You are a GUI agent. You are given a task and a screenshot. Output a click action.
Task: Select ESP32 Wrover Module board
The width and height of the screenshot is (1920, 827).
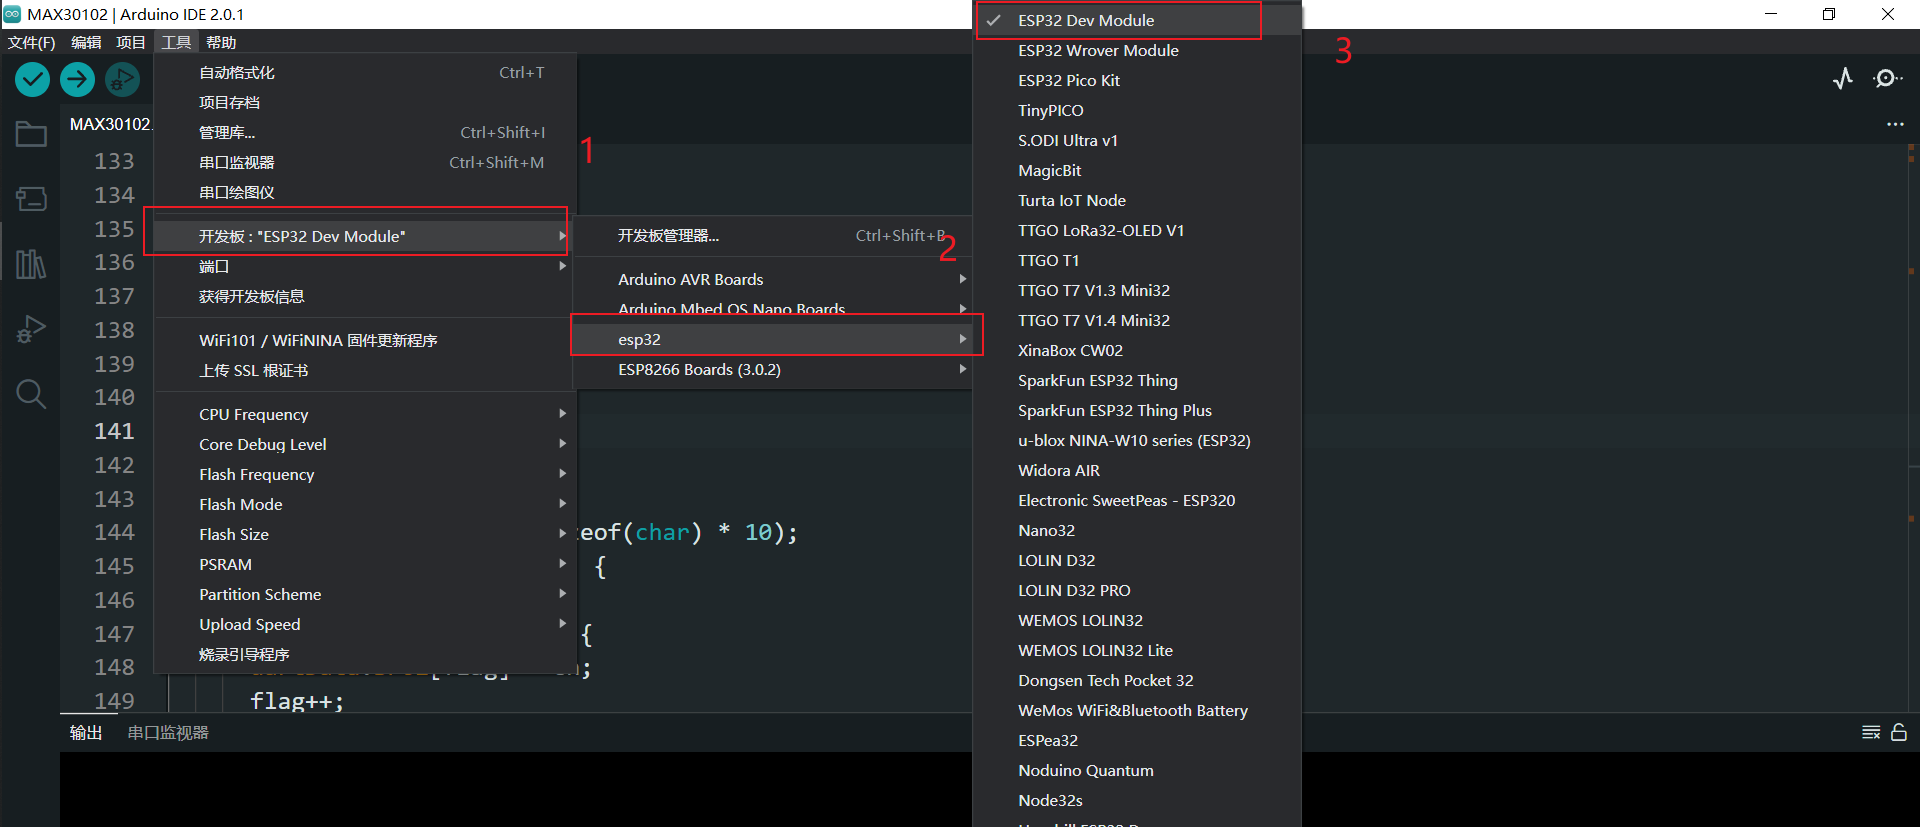(1137, 50)
